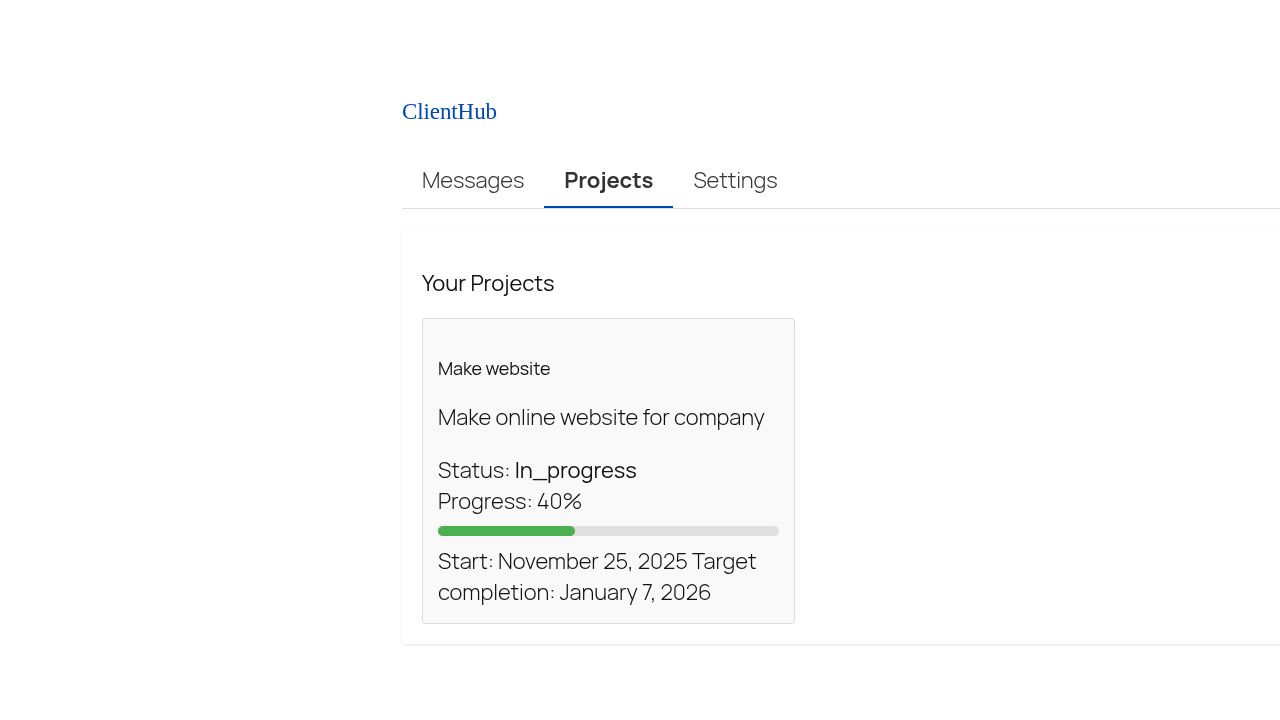Click the Your Projects heading
Viewport: 1280px width, 720px height.
coord(488,284)
